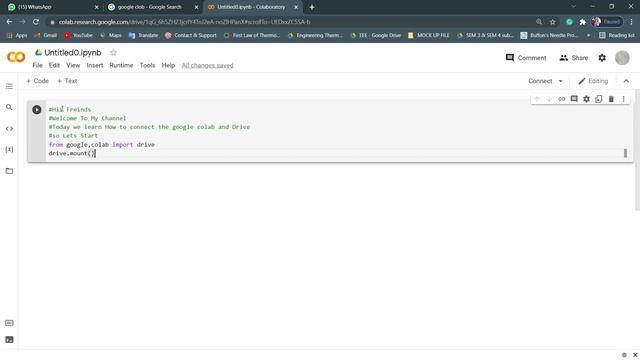Reload the browser page

[x=36, y=22]
